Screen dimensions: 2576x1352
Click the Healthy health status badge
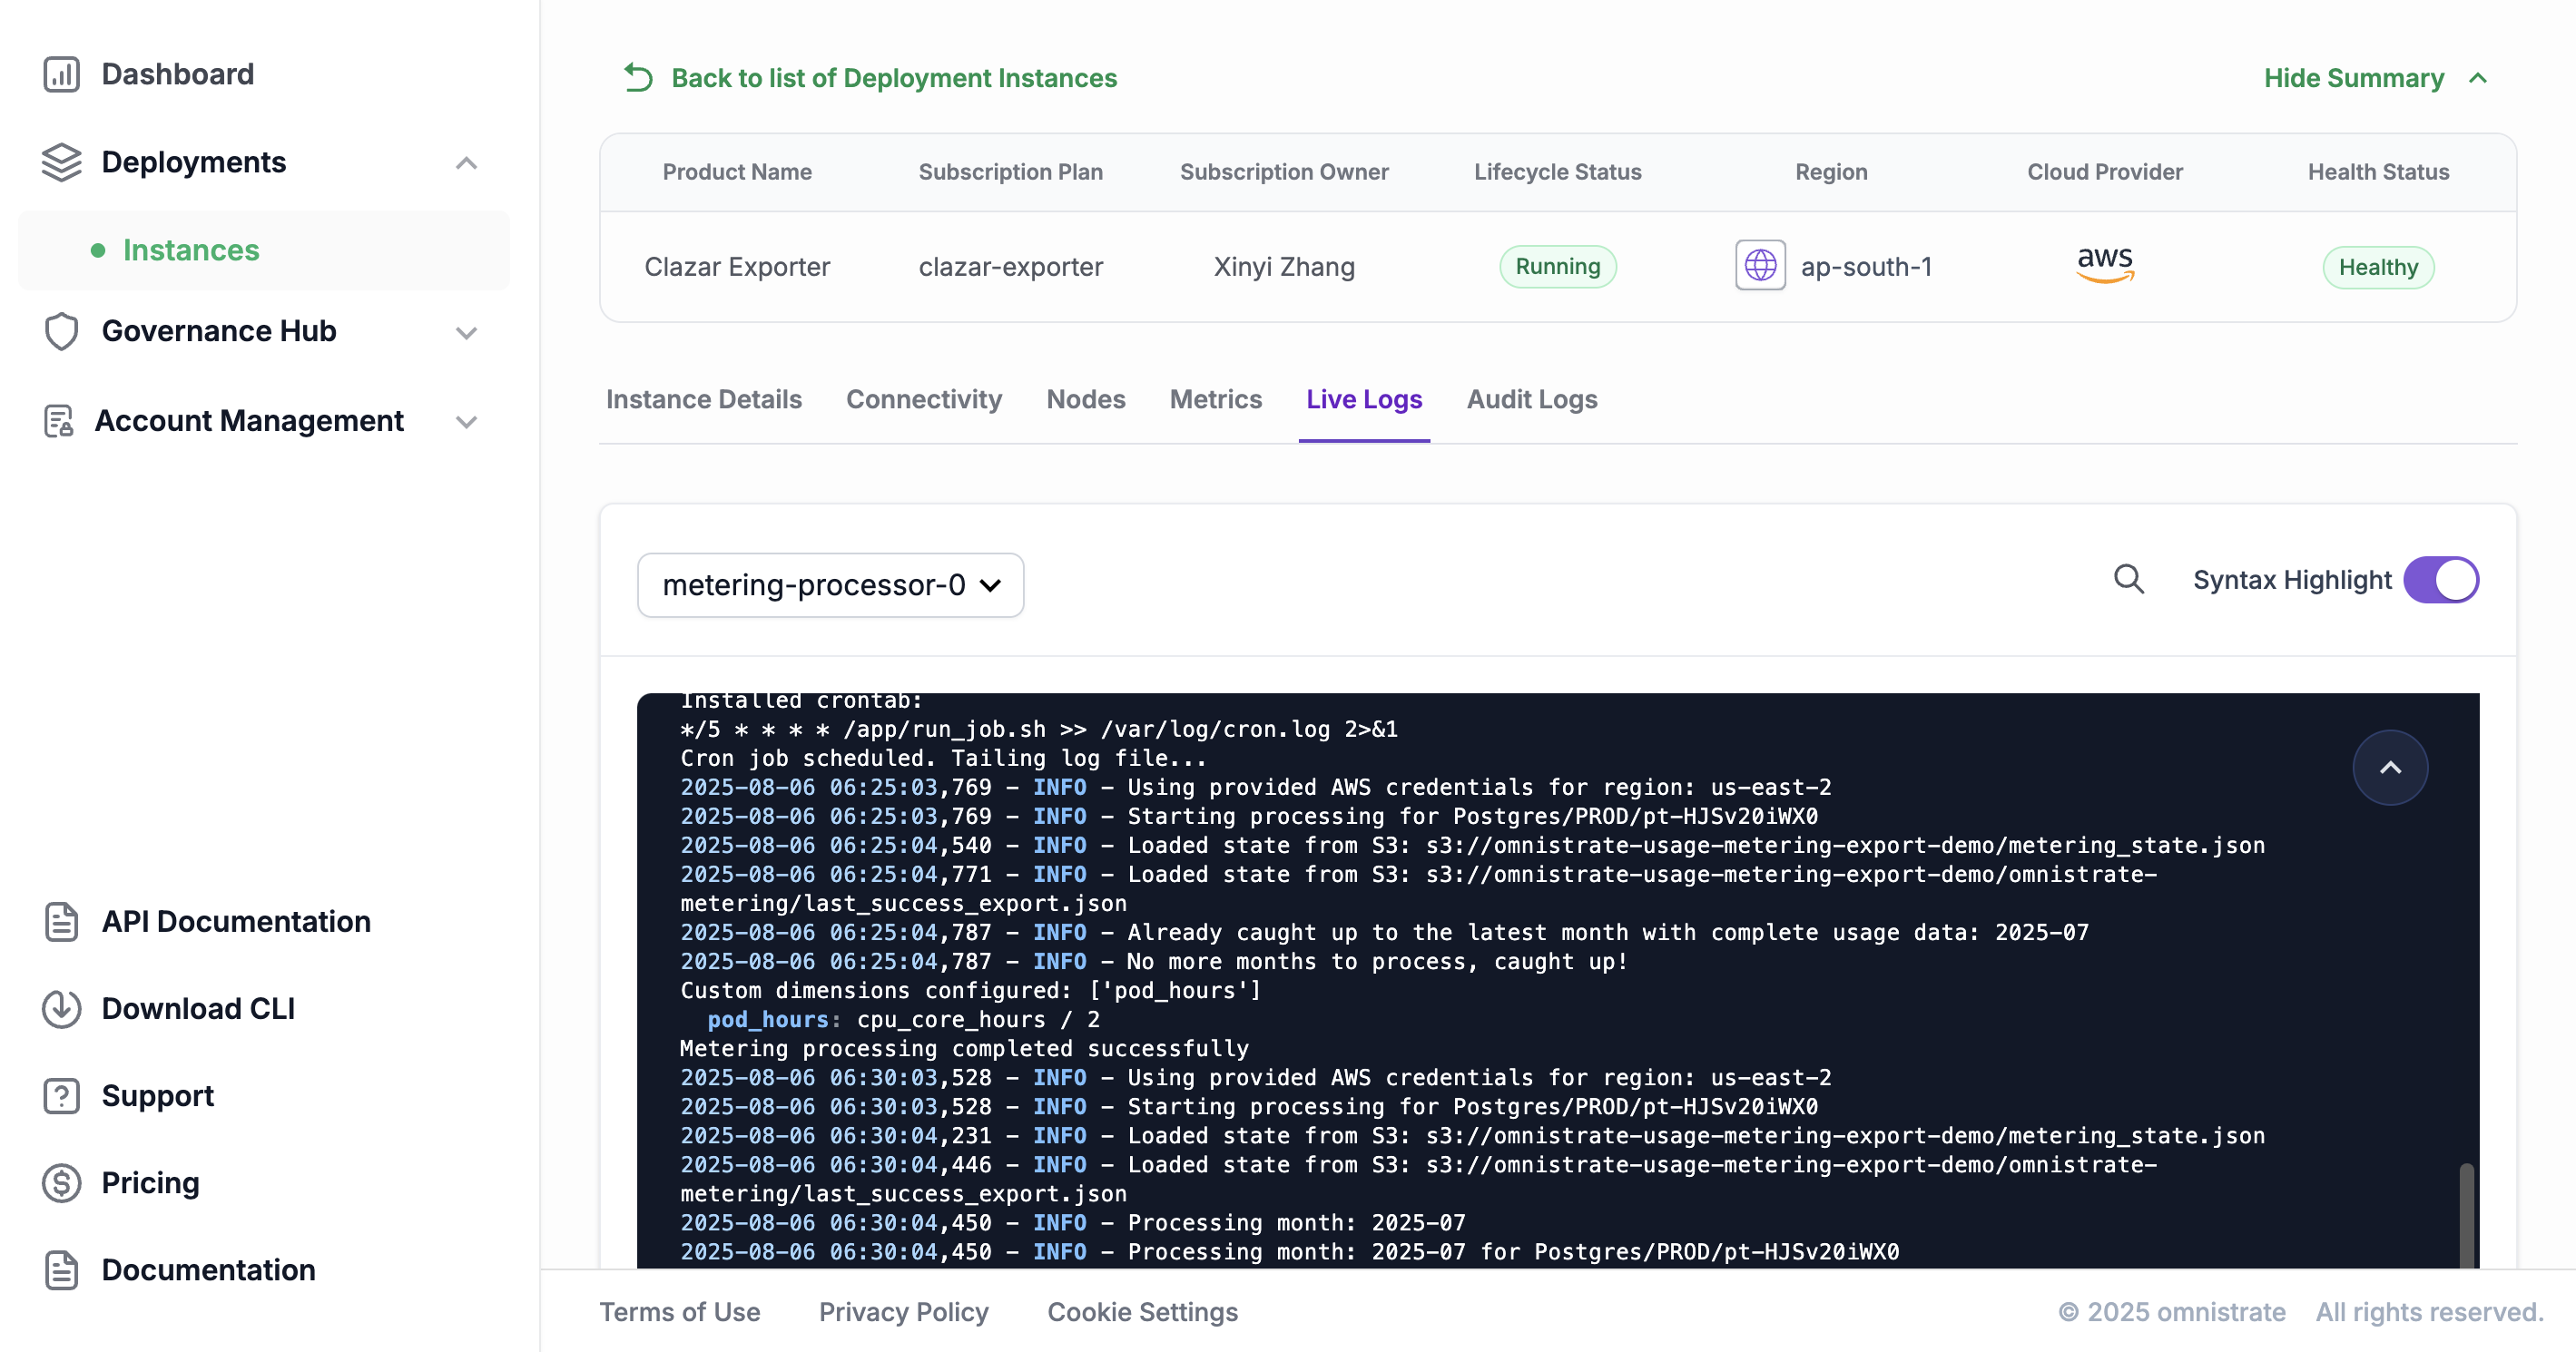(2378, 267)
